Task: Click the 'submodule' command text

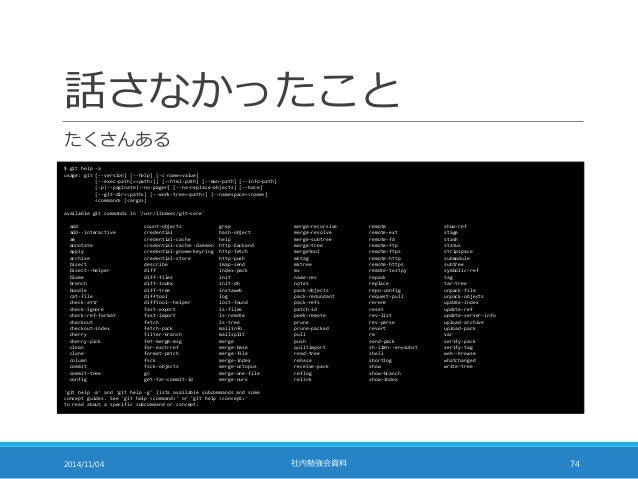Action: pos(457,258)
